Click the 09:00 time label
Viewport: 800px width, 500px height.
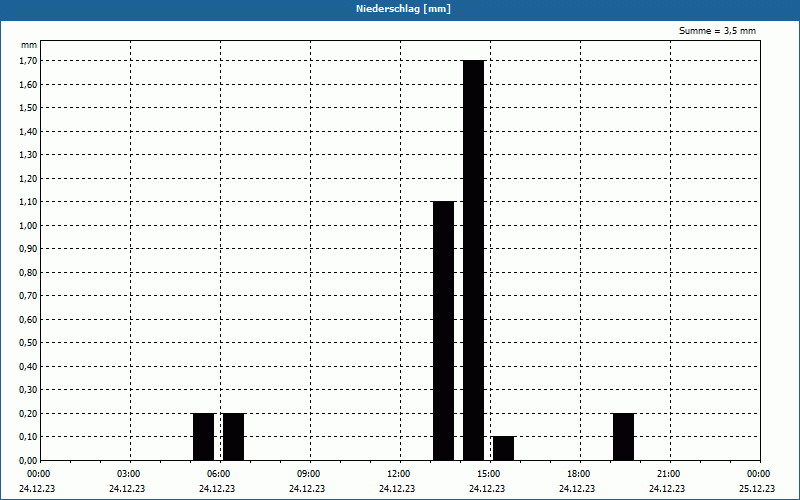[x=309, y=474]
